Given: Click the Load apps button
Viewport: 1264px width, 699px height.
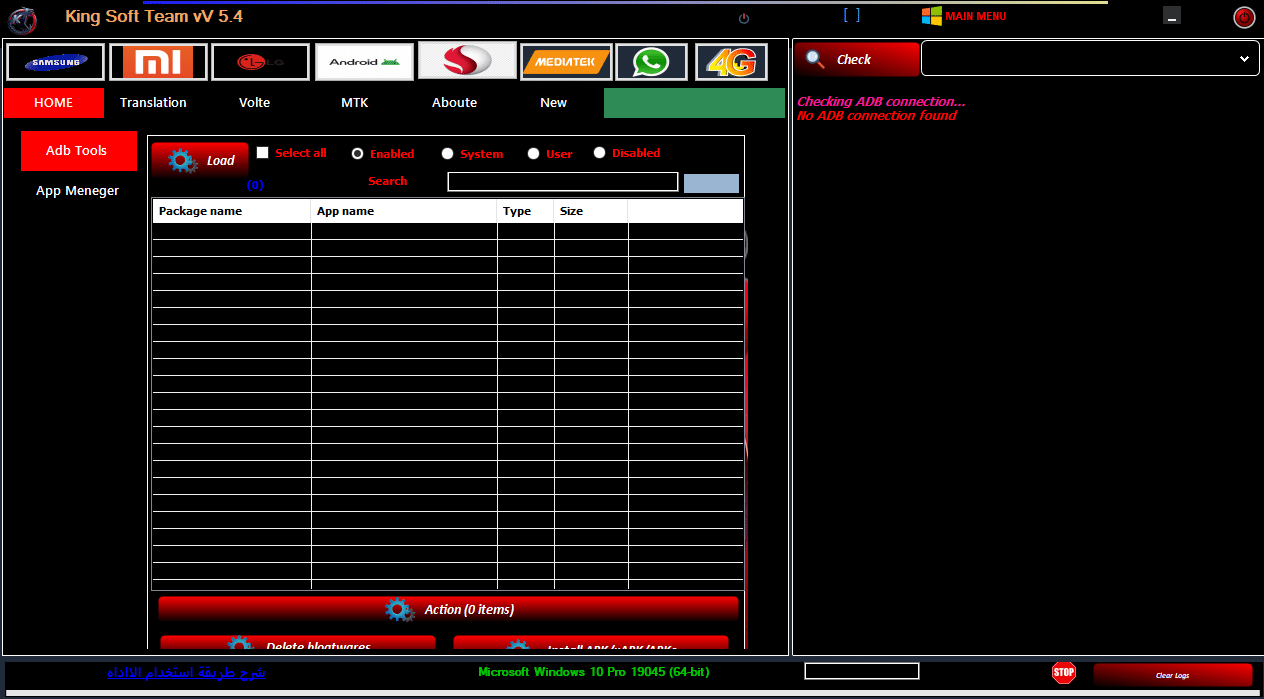Looking at the screenshot, I should (199, 160).
